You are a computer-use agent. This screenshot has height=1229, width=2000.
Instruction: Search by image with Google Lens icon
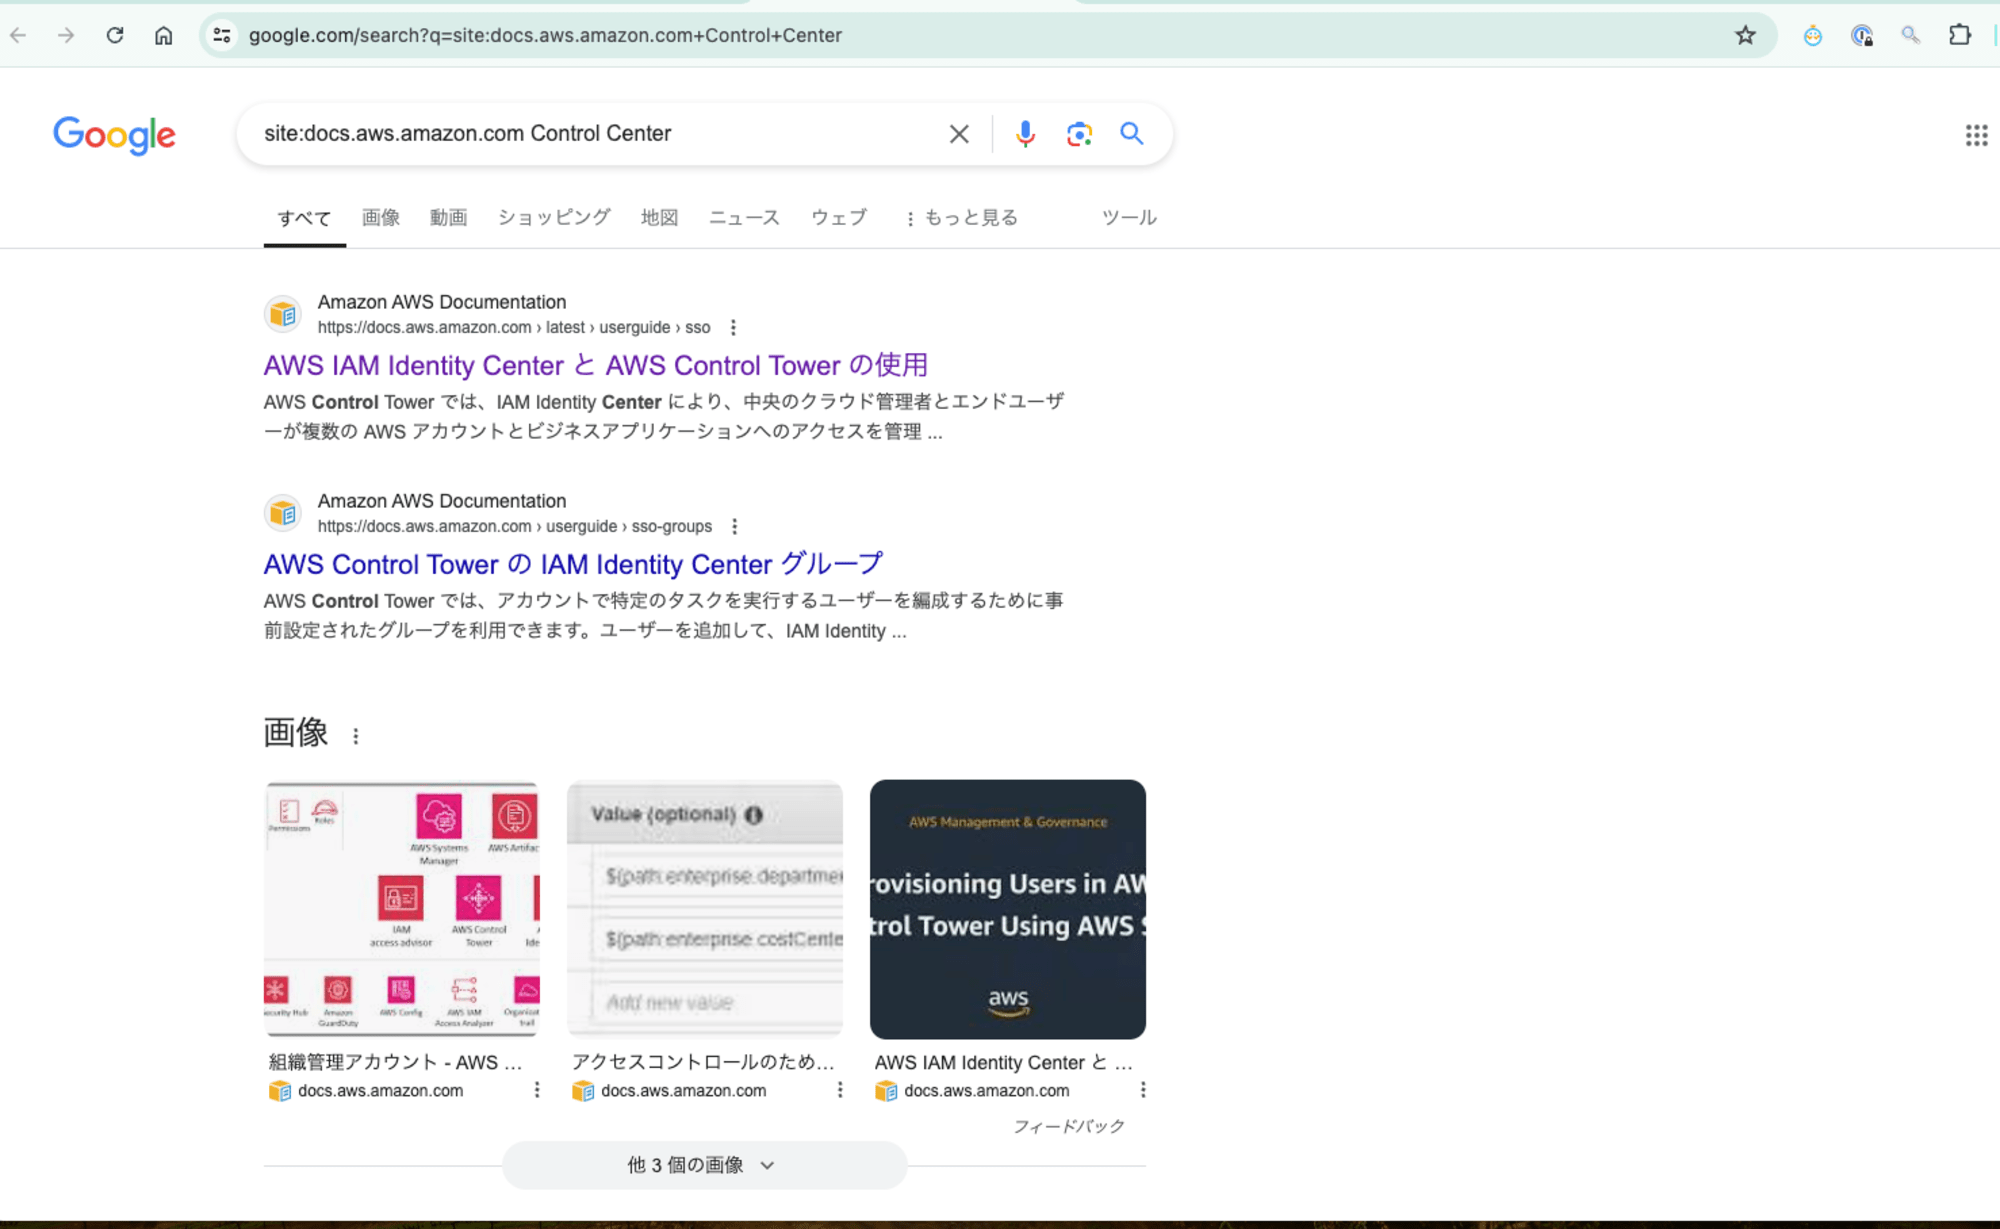pyautogui.click(x=1079, y=134)
